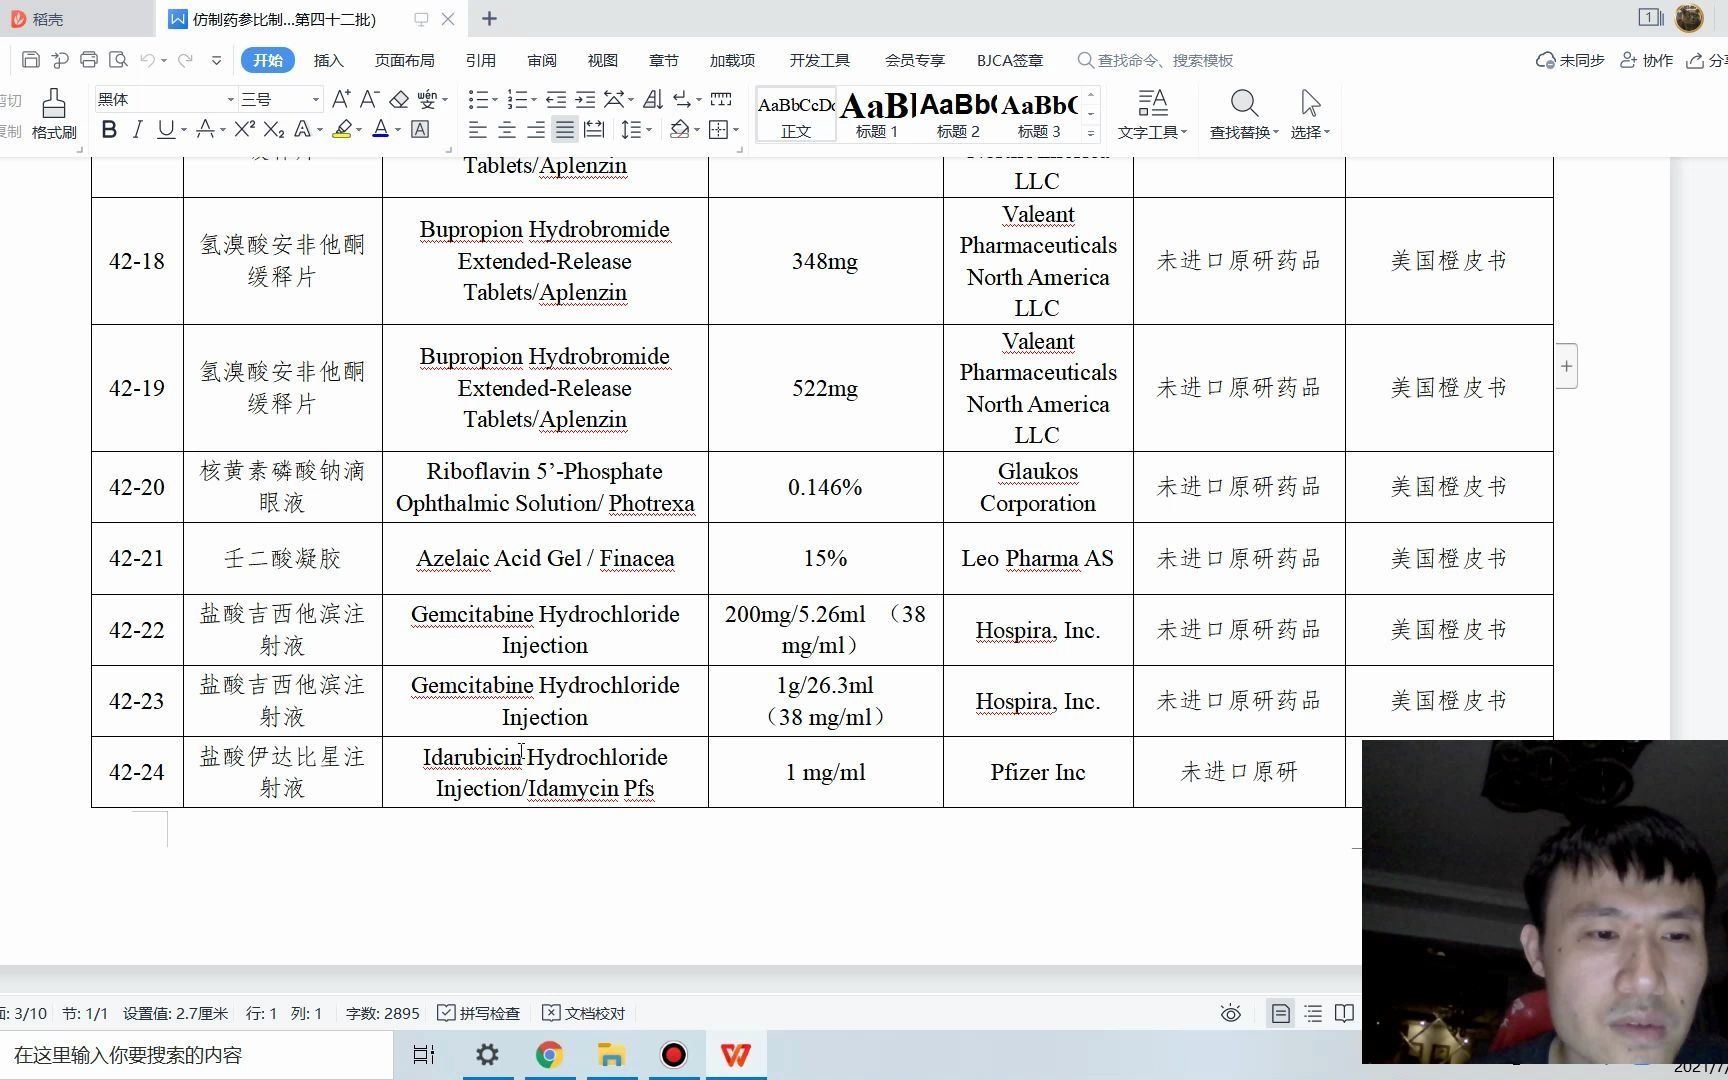Open the Insert tab
Image resolution: width=1728 pixels, height=1080 pixels.
(x=328, y=60)
